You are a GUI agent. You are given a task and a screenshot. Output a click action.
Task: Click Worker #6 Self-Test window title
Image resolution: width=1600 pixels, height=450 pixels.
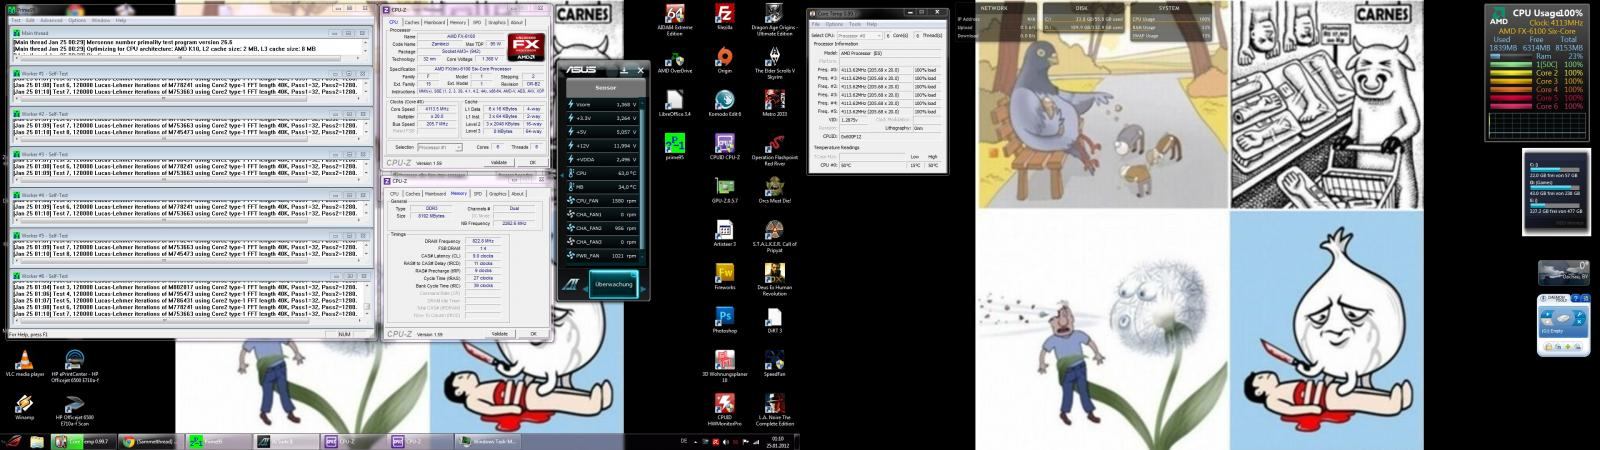(45, 276)
